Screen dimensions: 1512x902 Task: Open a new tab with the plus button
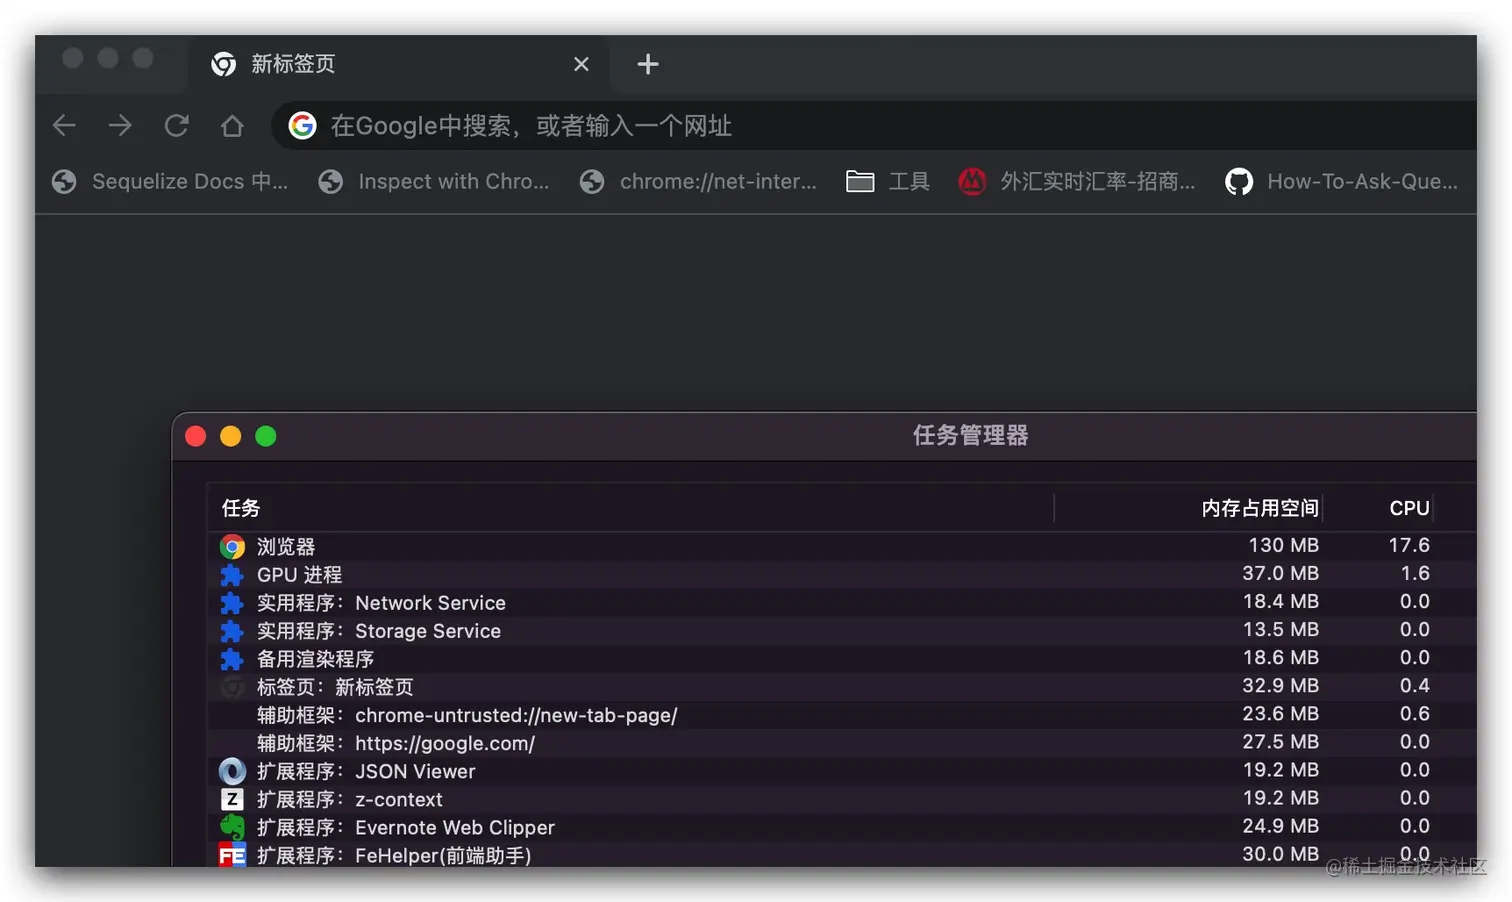pos(648,64)
